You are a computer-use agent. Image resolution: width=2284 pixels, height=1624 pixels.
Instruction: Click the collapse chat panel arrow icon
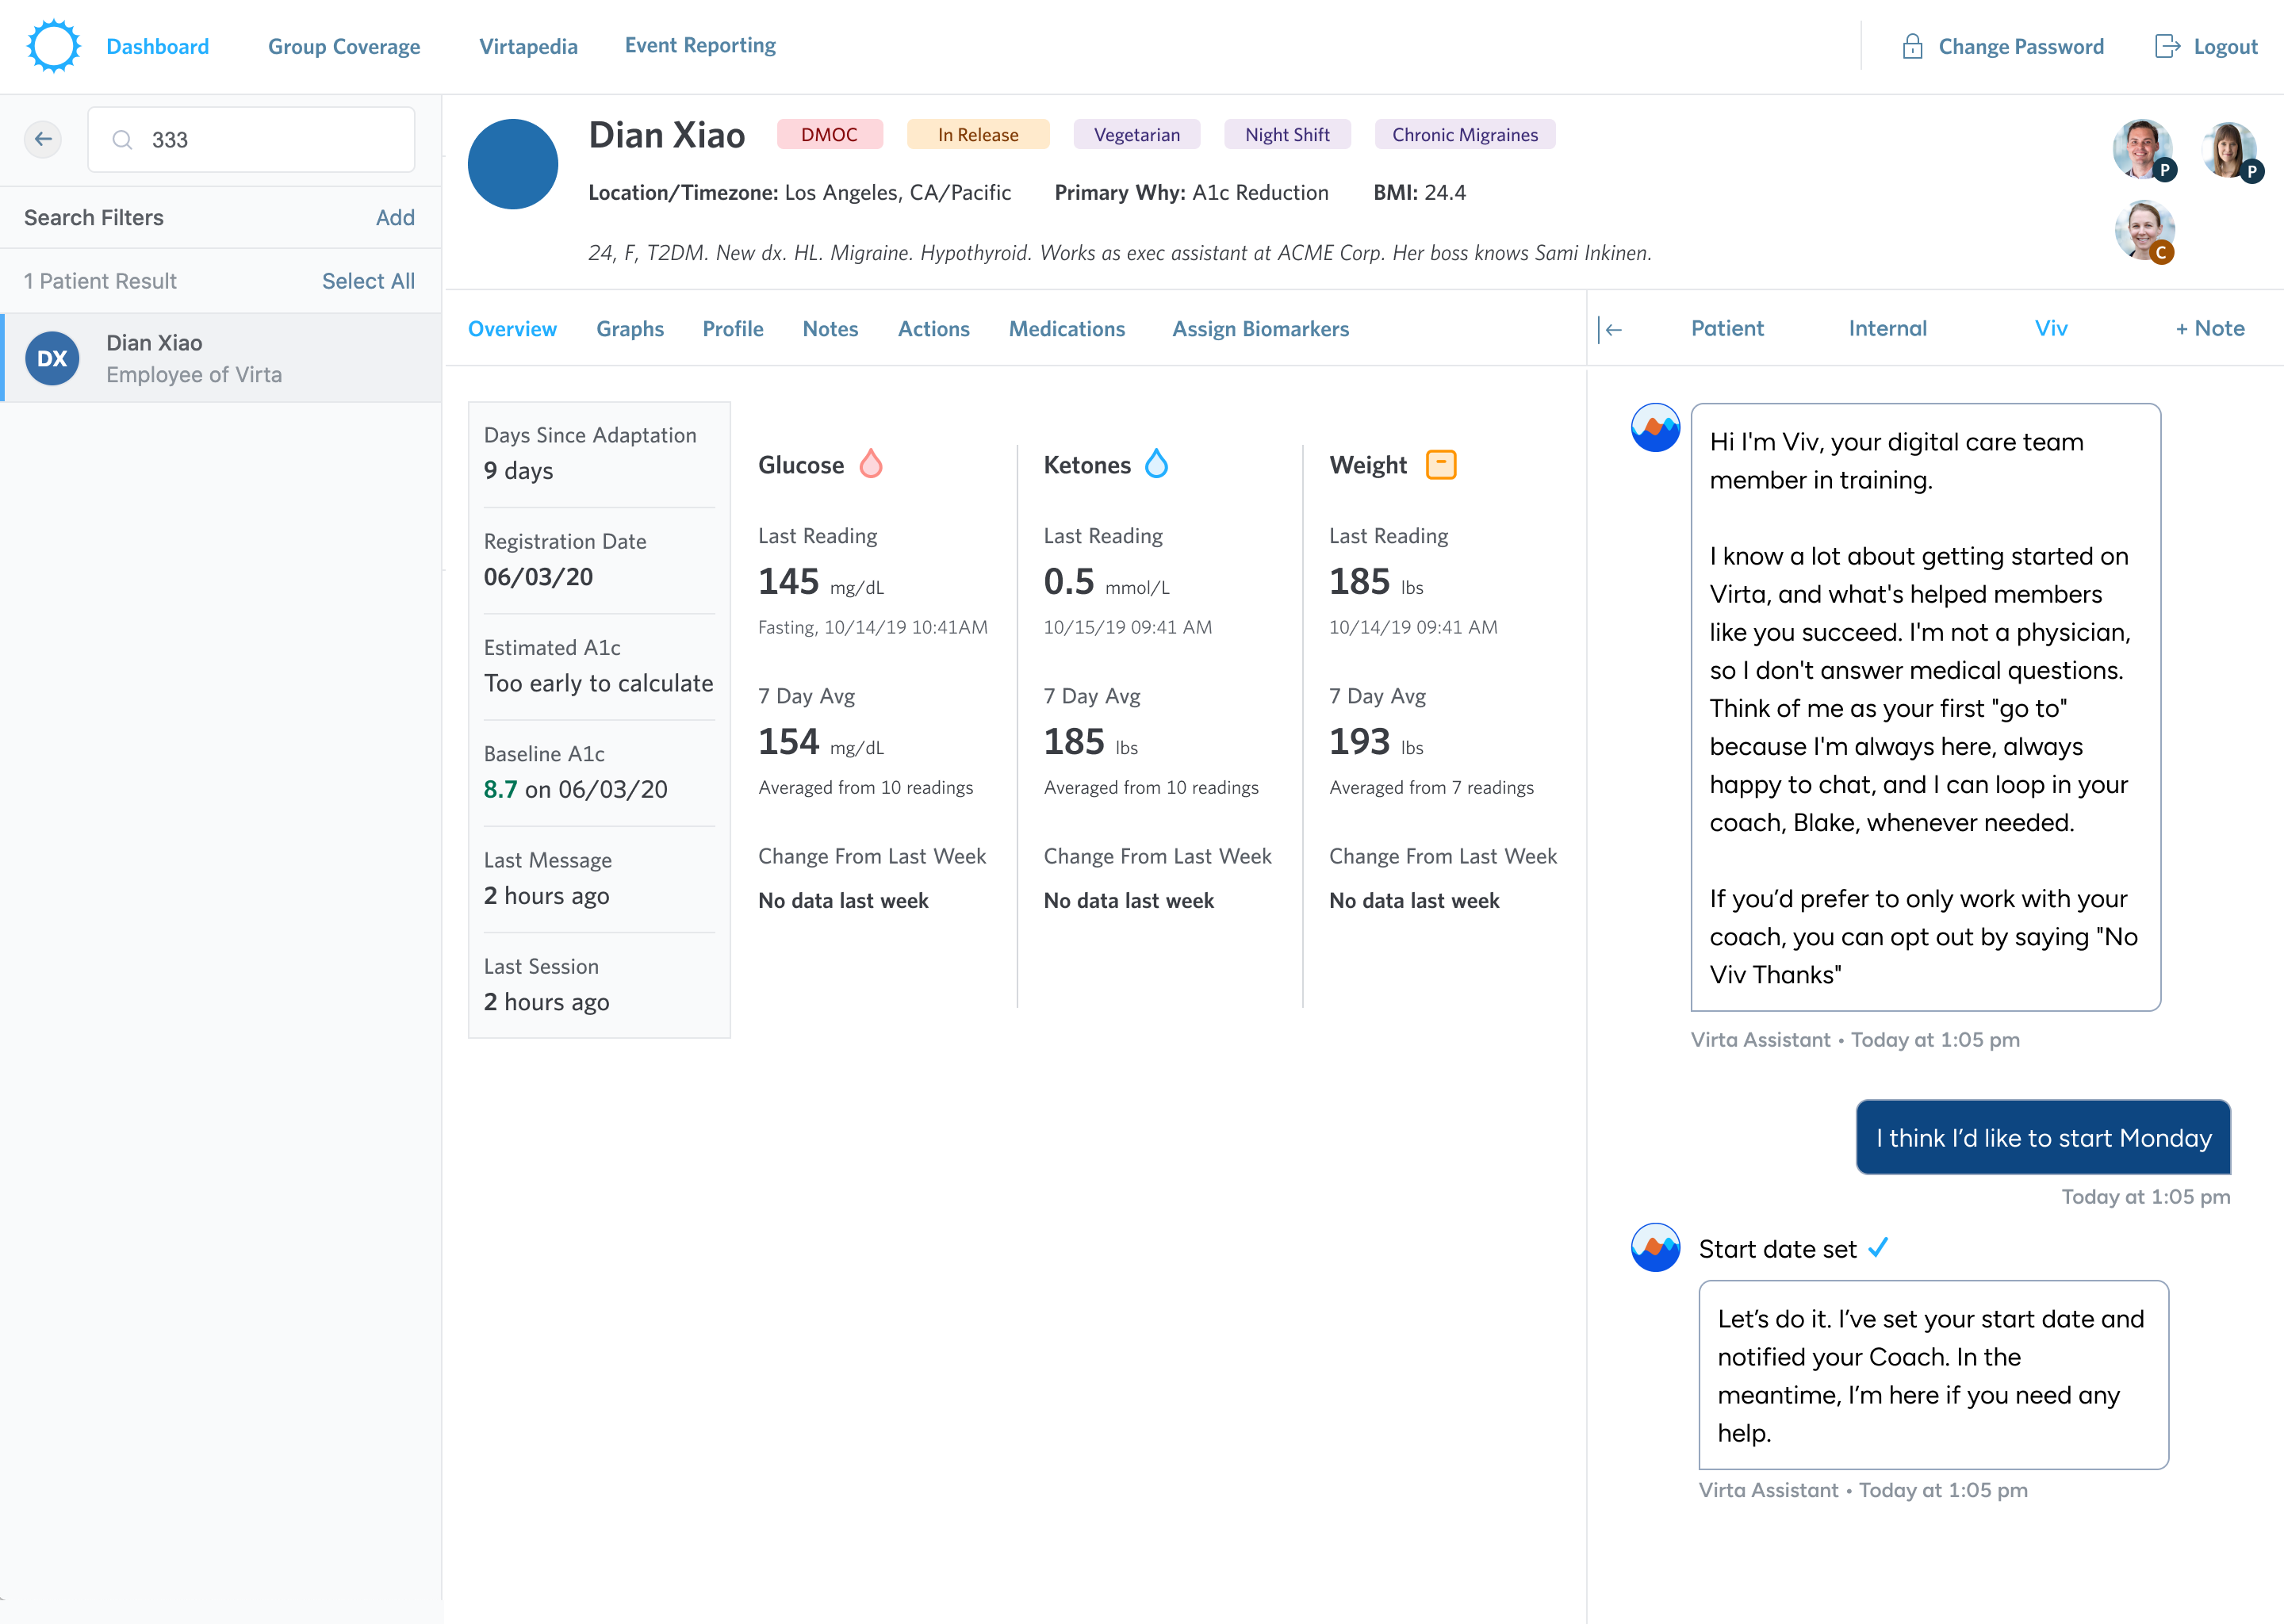tap(1611, 329)
